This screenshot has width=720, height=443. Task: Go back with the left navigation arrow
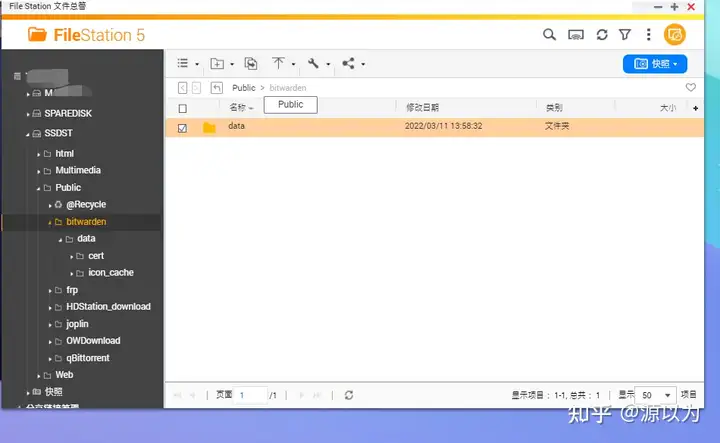(x=182, y=88)
